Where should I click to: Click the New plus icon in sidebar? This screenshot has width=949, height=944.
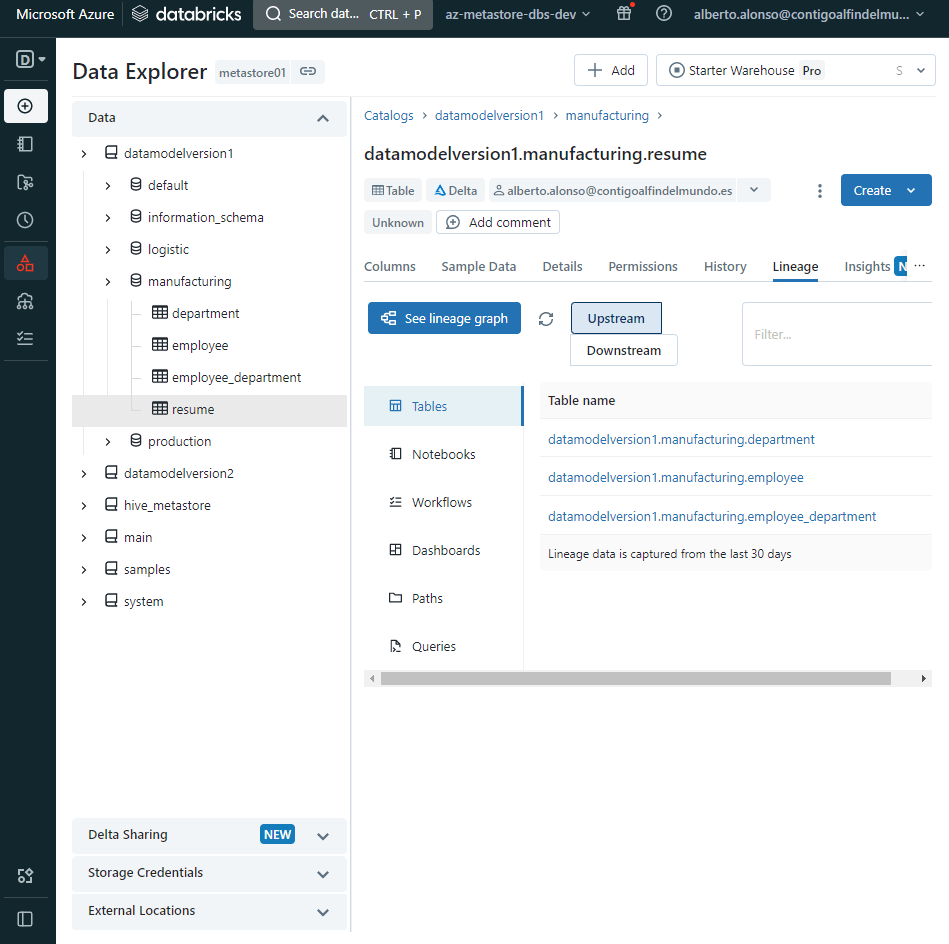coord(26,106)
